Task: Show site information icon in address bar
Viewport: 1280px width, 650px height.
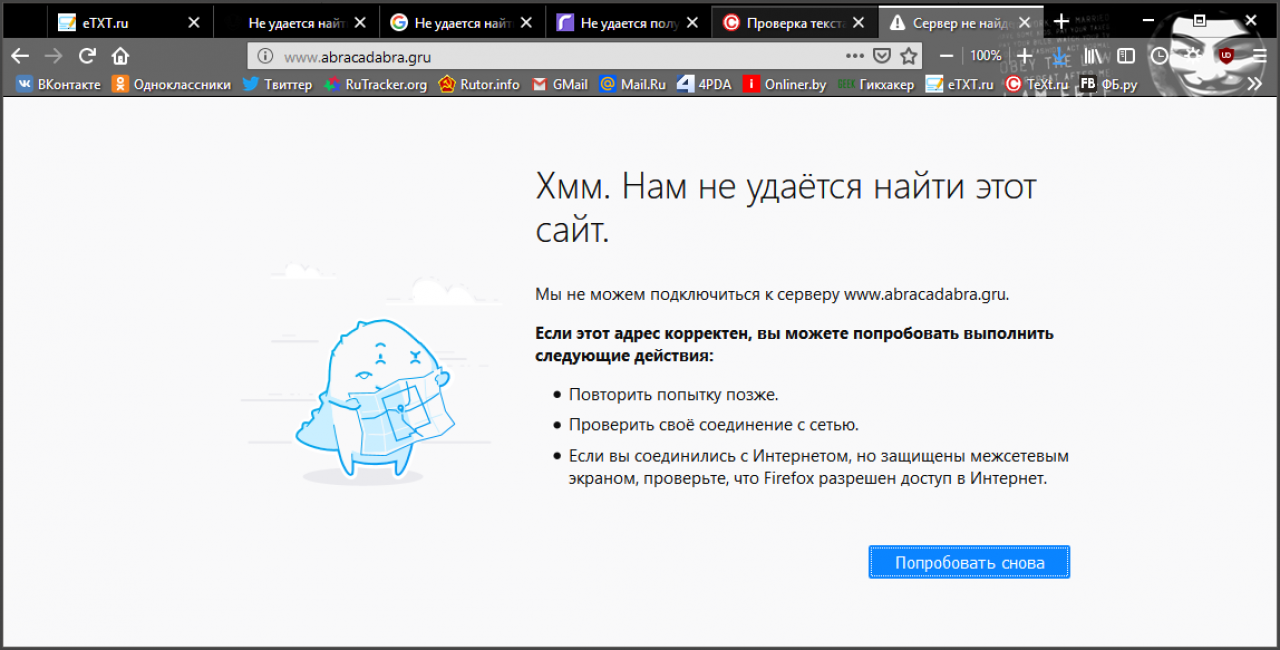Action: pyautogui.click(x=265, y=56)
